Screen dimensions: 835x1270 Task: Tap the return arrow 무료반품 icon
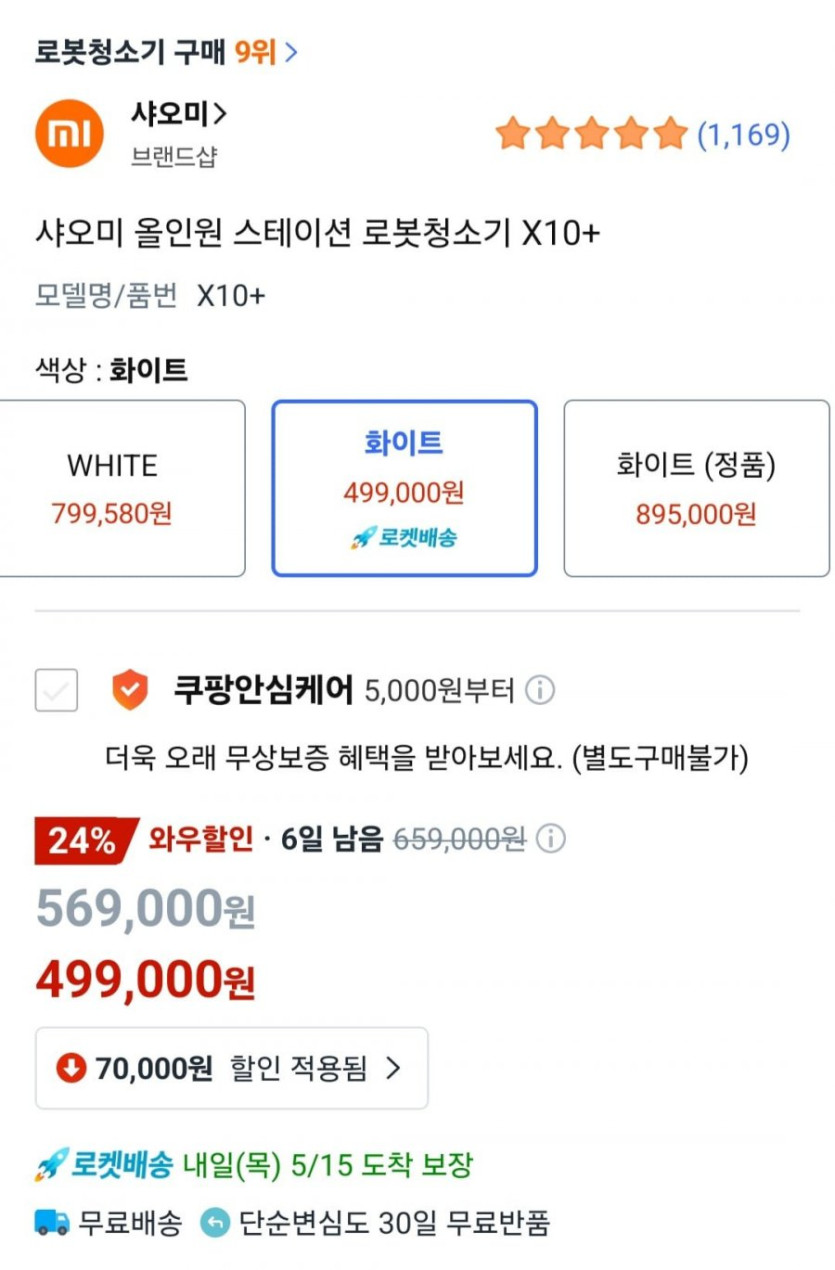tap(214, 1222)
